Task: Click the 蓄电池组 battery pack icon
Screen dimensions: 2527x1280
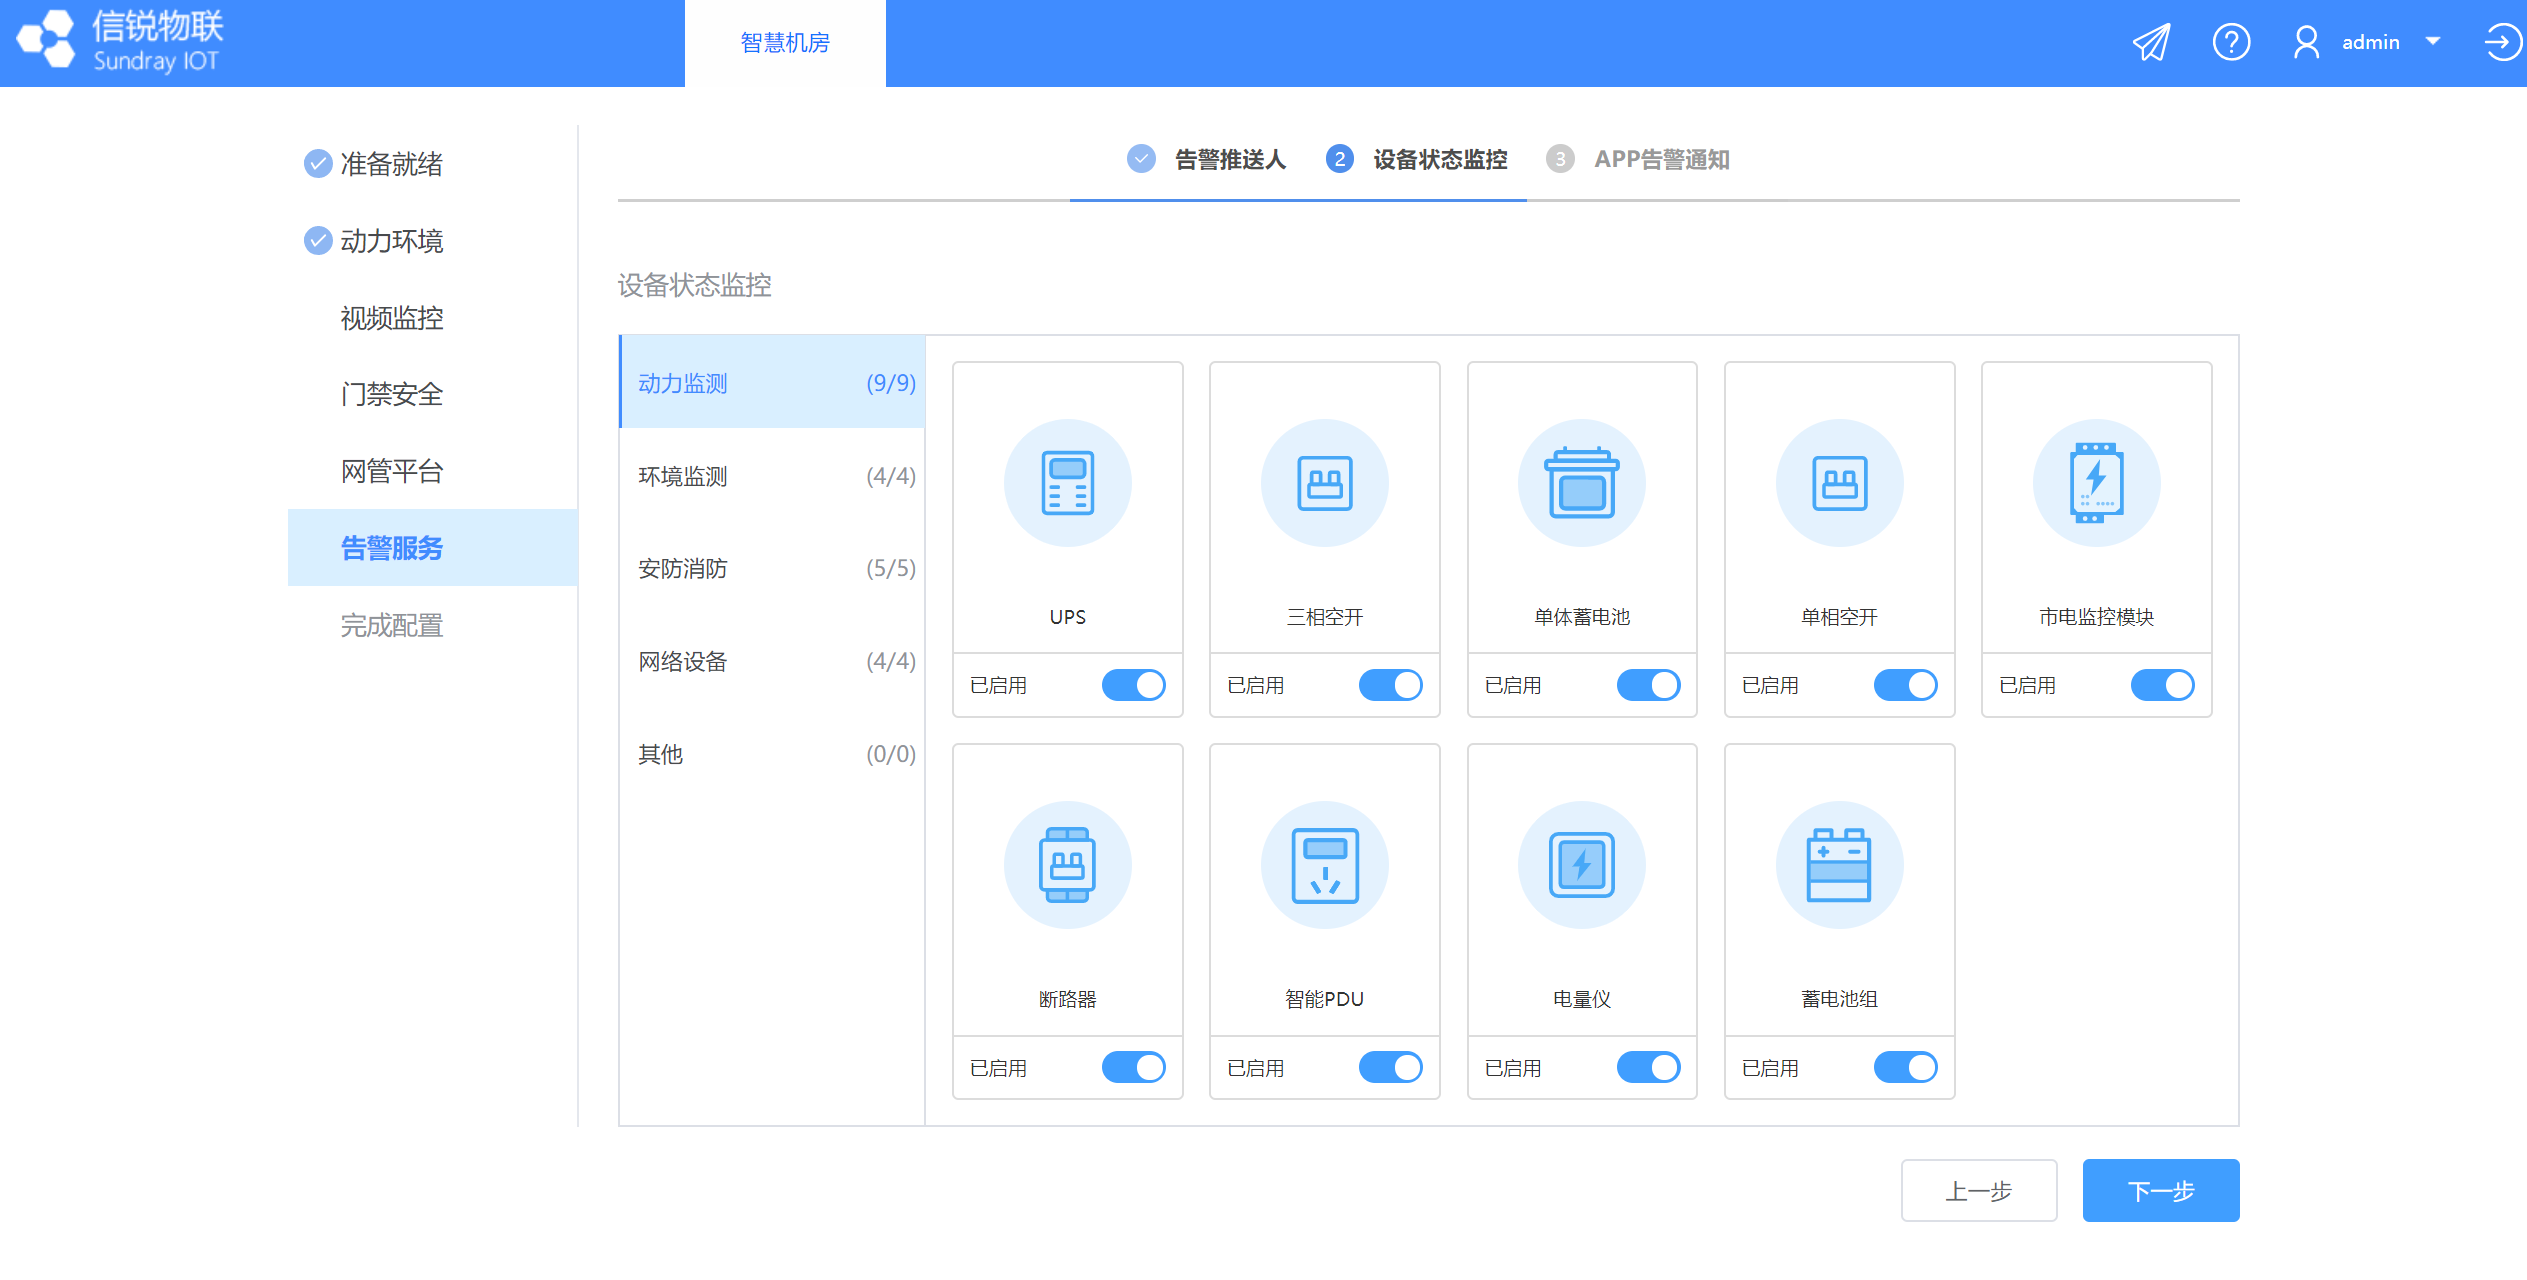Action: (1838, 865)
